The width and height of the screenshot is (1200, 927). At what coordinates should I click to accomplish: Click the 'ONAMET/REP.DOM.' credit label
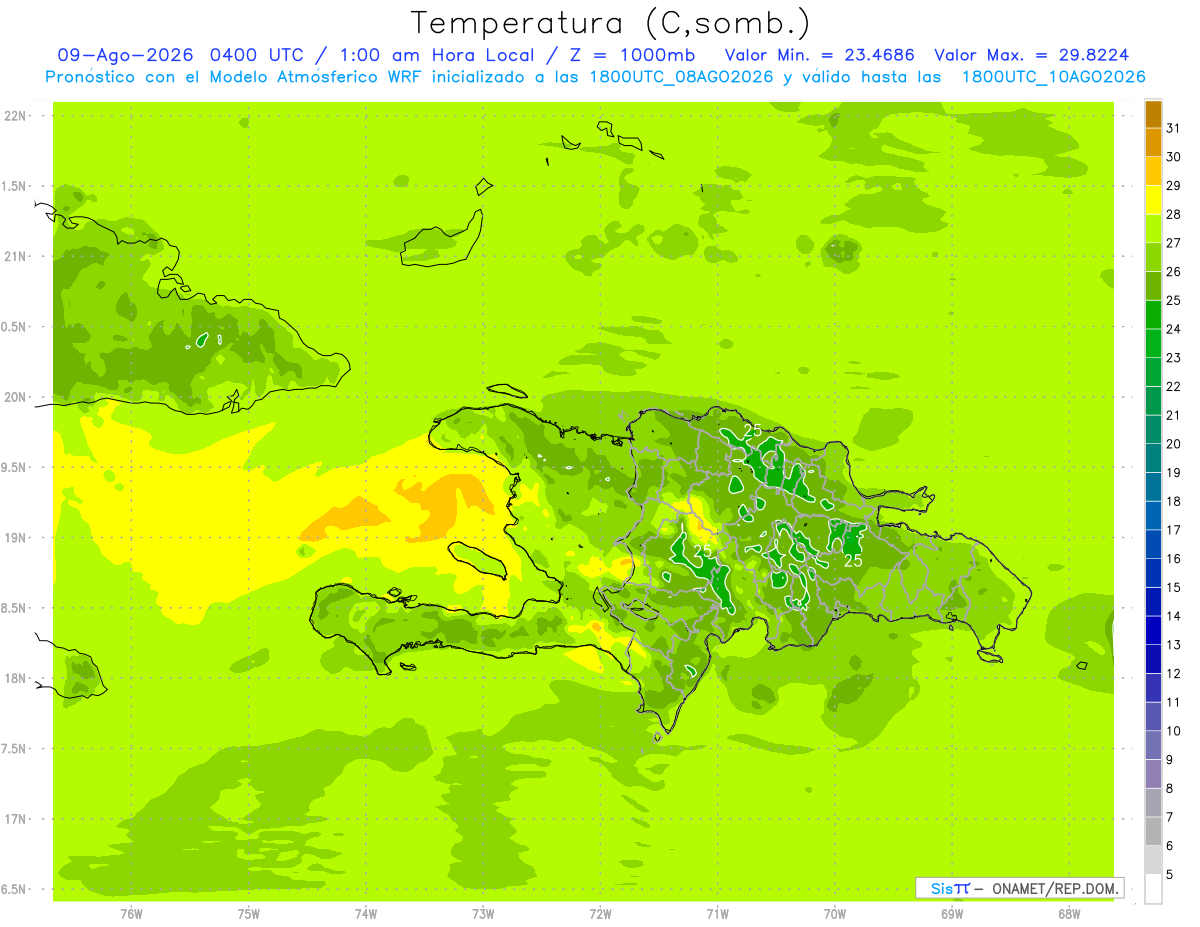click(1055, 888)
